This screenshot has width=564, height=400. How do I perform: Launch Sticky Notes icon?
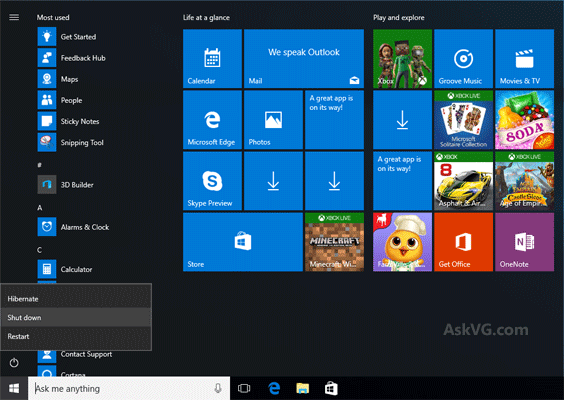47,121
